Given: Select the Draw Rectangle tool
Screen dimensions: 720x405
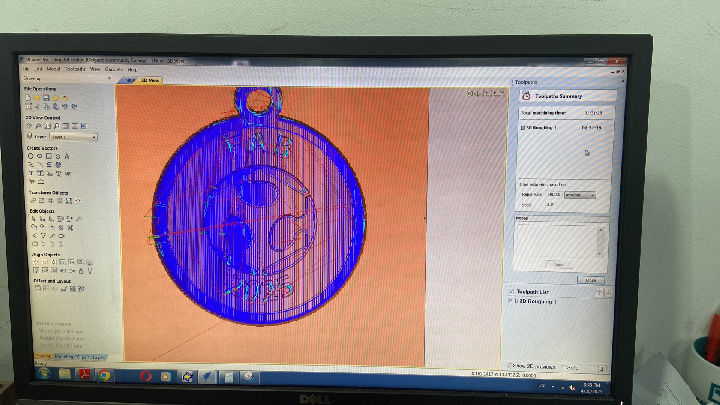Looking at the screenshot, I should 49,156.
